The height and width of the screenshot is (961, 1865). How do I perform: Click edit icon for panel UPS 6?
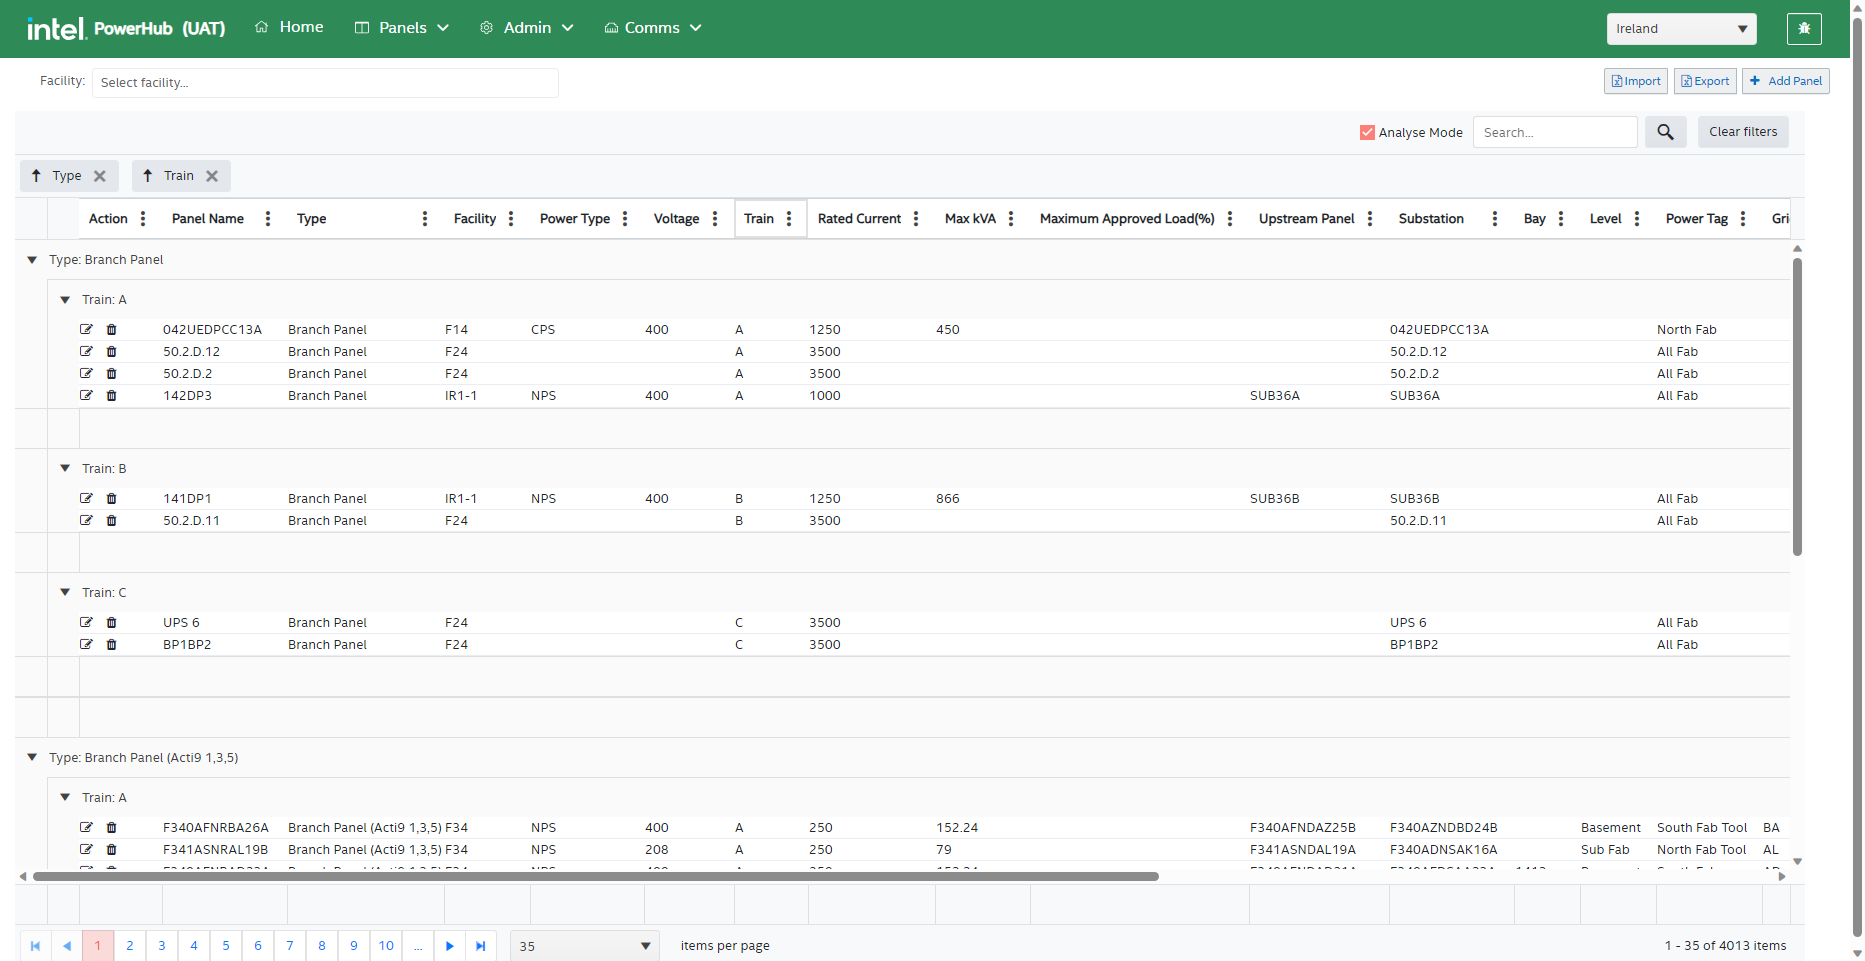(x=86, y=622)
